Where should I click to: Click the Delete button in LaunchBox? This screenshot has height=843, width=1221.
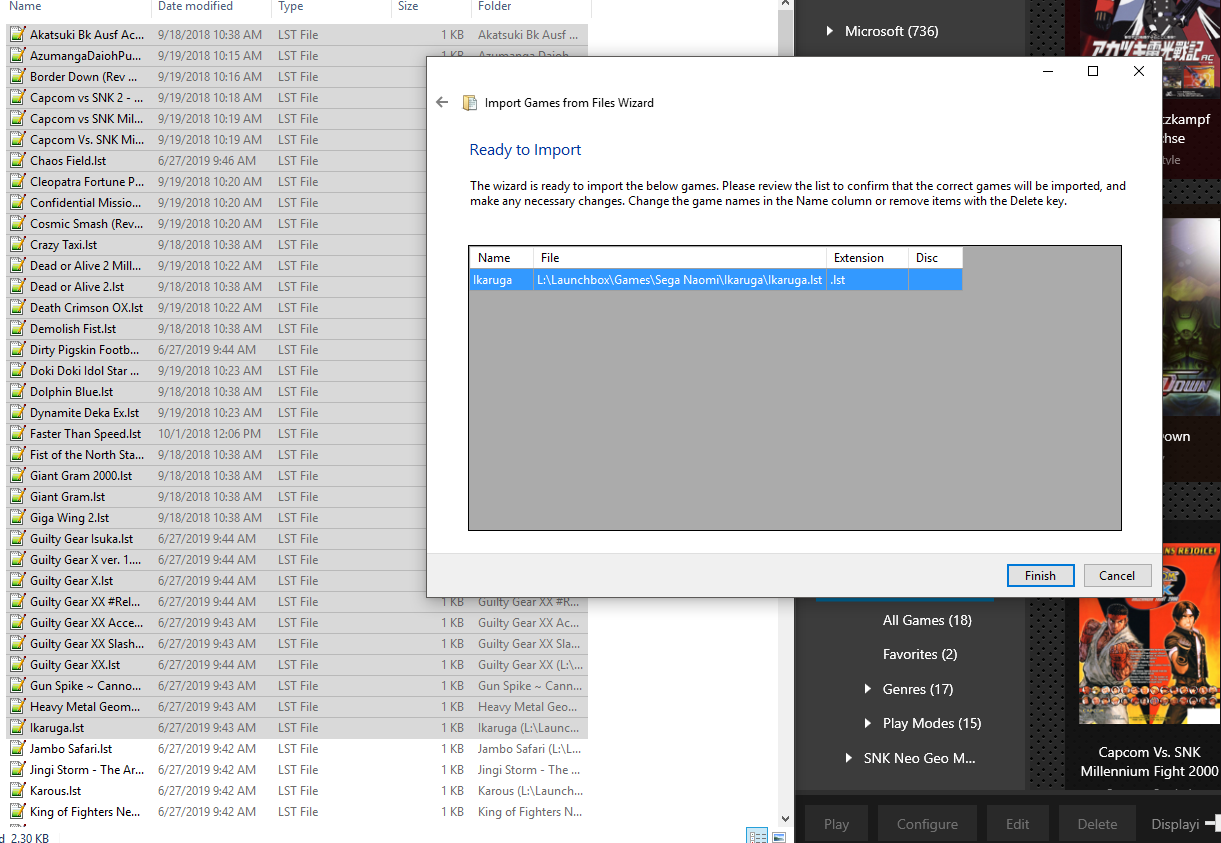(1097, 824)
